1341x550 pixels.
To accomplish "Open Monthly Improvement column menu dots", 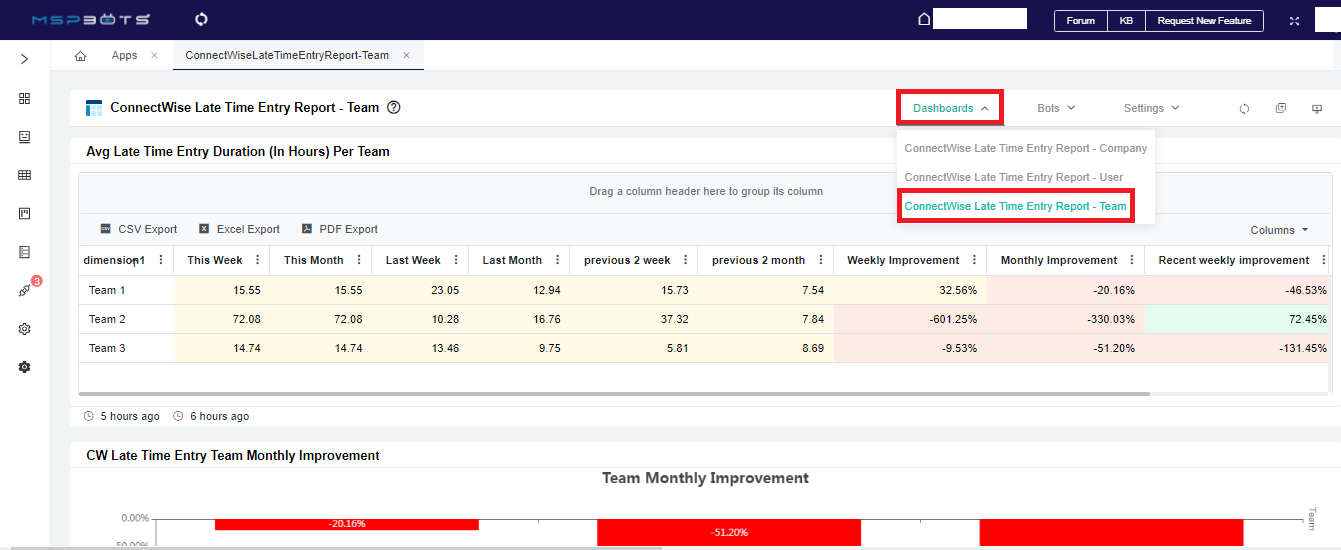I will tap(1132, 260).
